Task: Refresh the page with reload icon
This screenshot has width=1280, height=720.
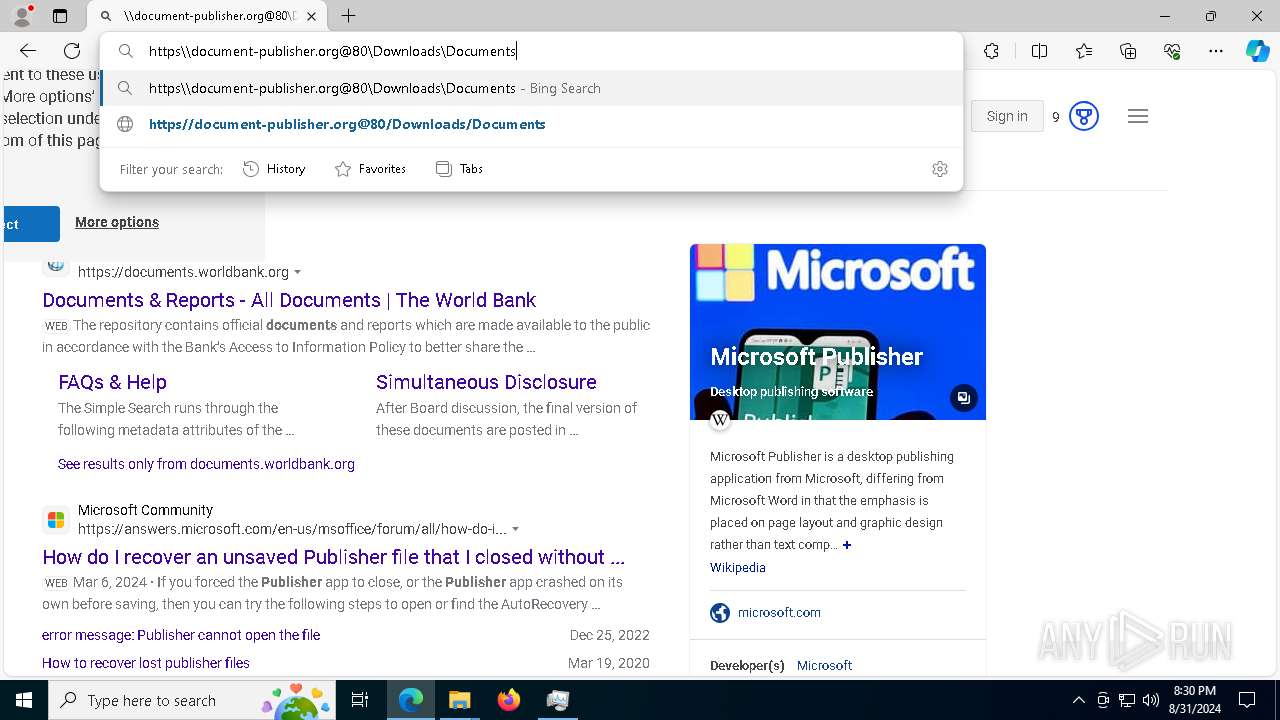Action: coord(72,51)
